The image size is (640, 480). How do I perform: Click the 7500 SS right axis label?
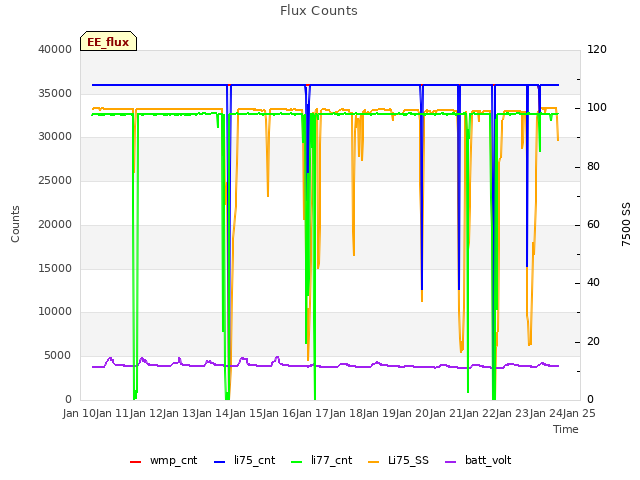(x=626, y=224)
